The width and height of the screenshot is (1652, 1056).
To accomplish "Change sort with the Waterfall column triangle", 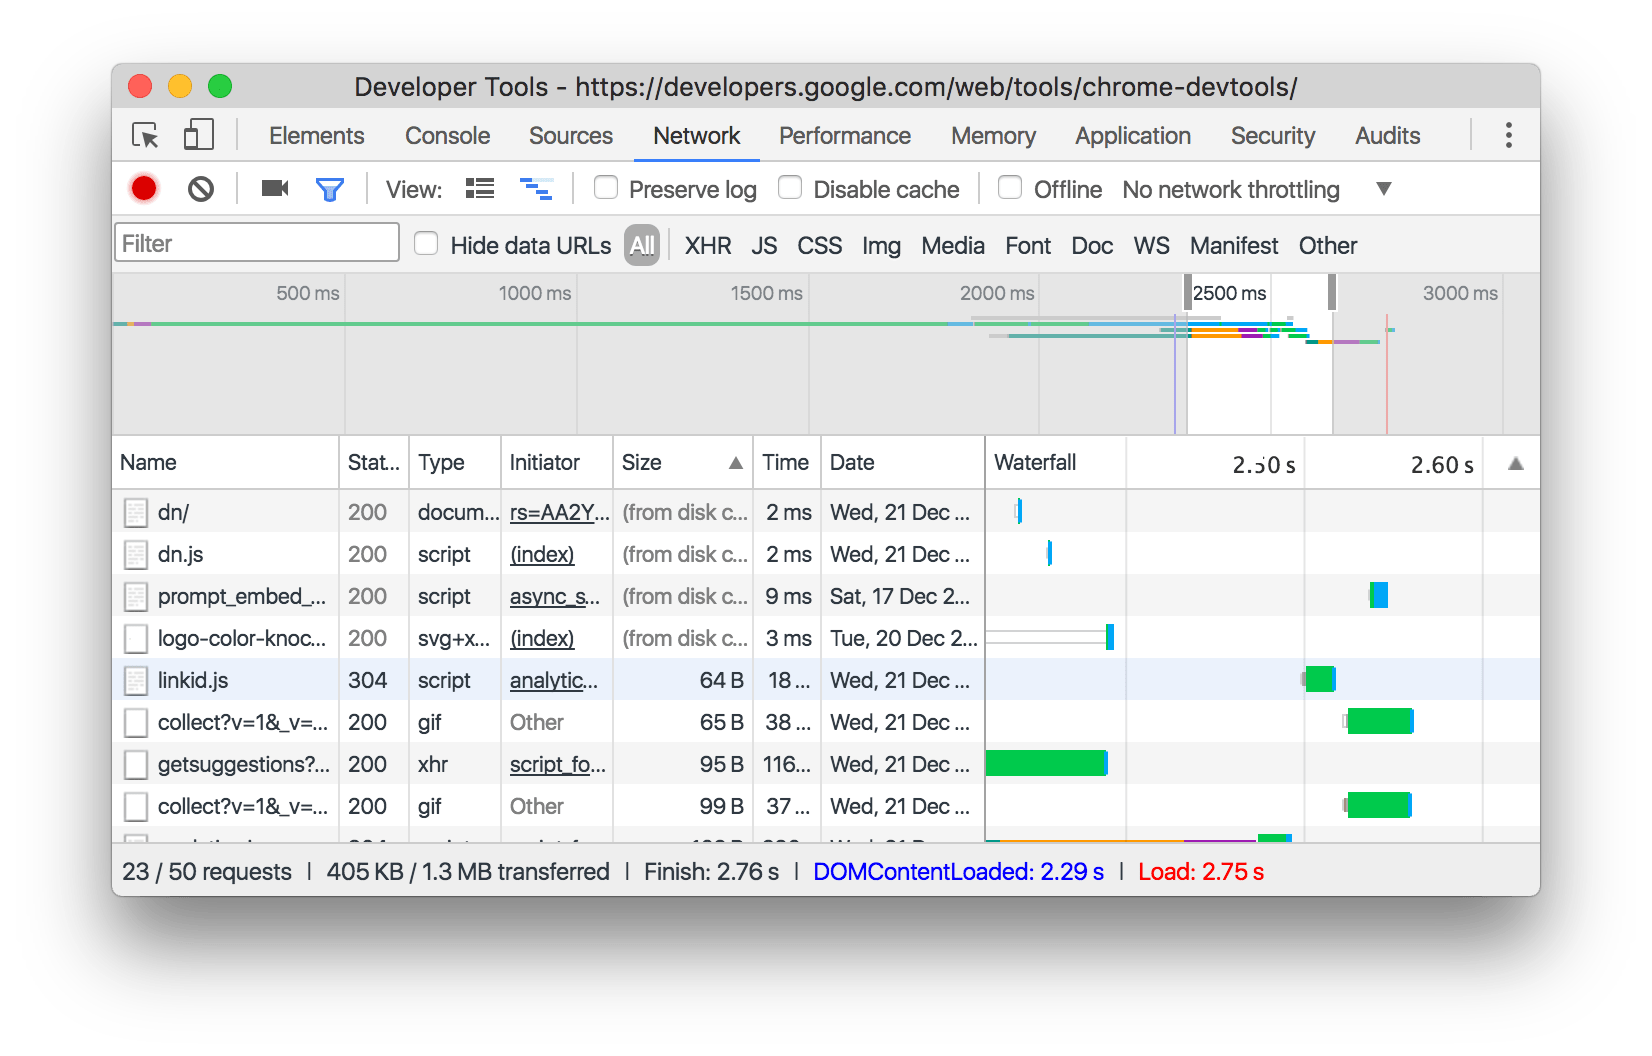I will click(1515, 463).
